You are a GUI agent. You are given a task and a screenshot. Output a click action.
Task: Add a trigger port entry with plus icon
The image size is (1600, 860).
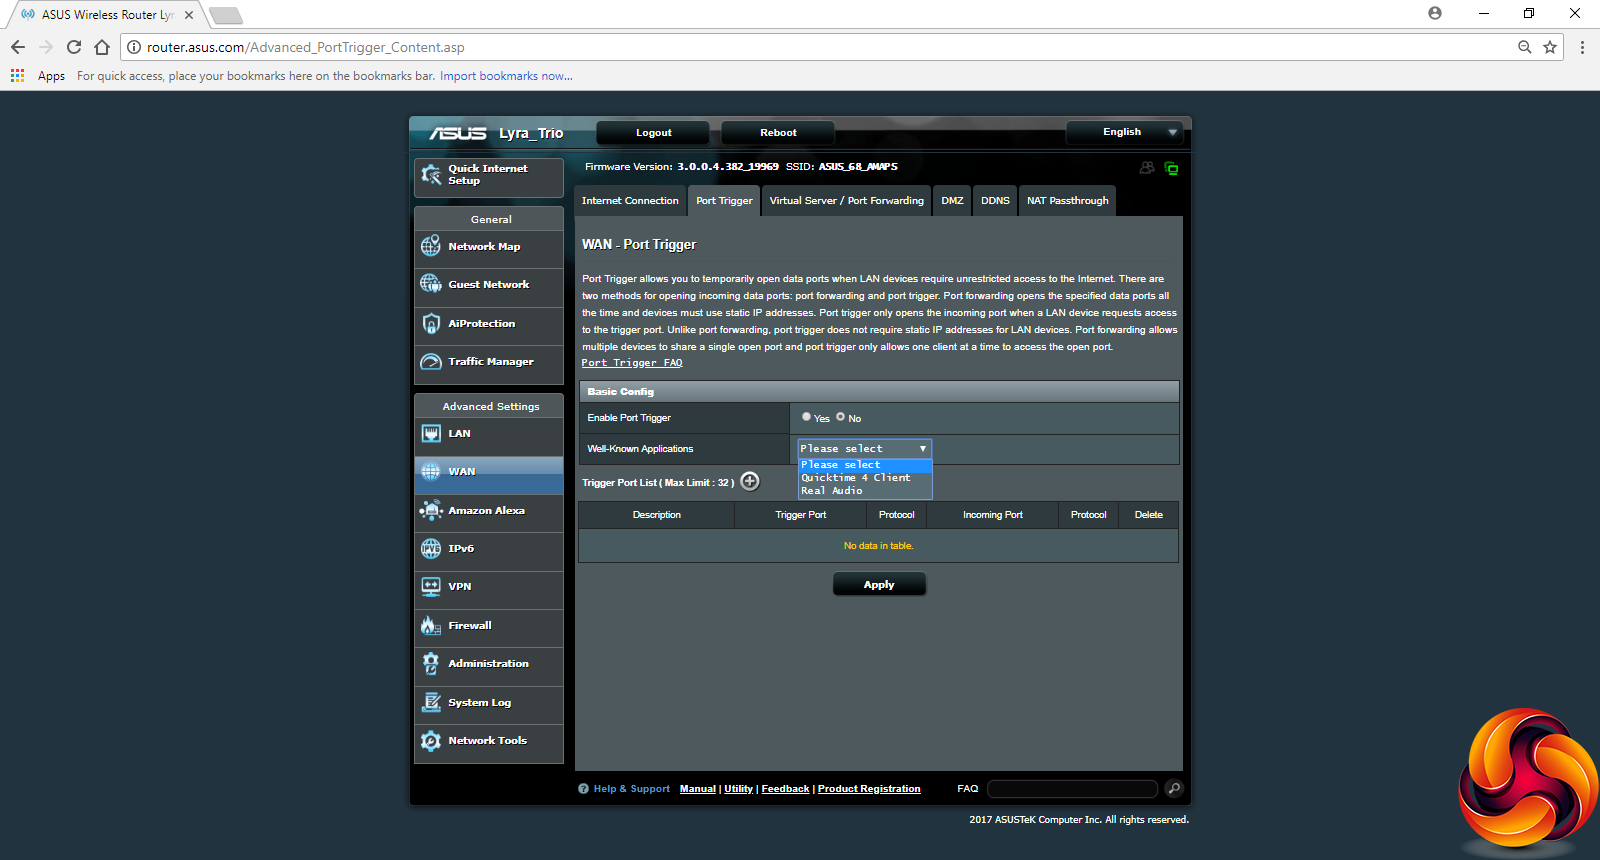[x=750, y=482]
